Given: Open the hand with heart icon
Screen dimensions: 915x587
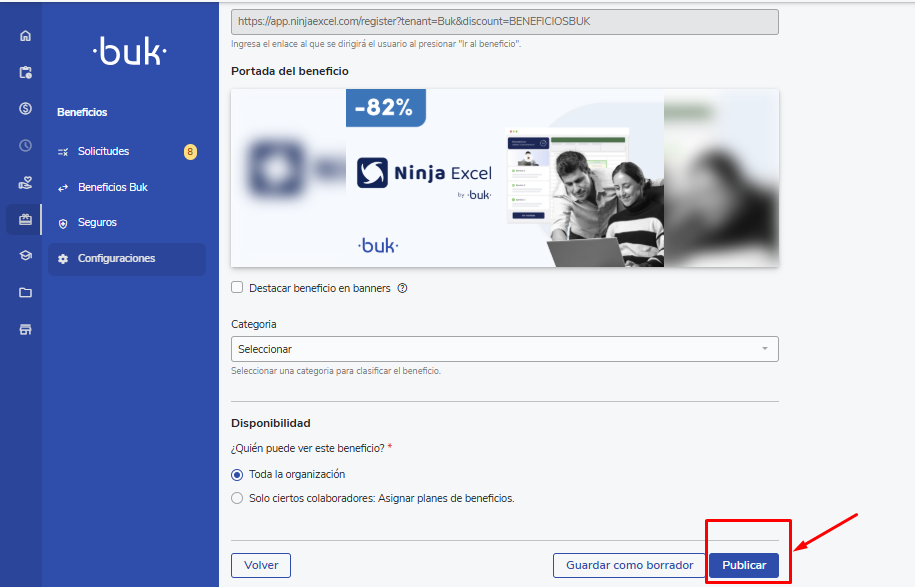Looking at the screenshot, I should tap(25, 183).
